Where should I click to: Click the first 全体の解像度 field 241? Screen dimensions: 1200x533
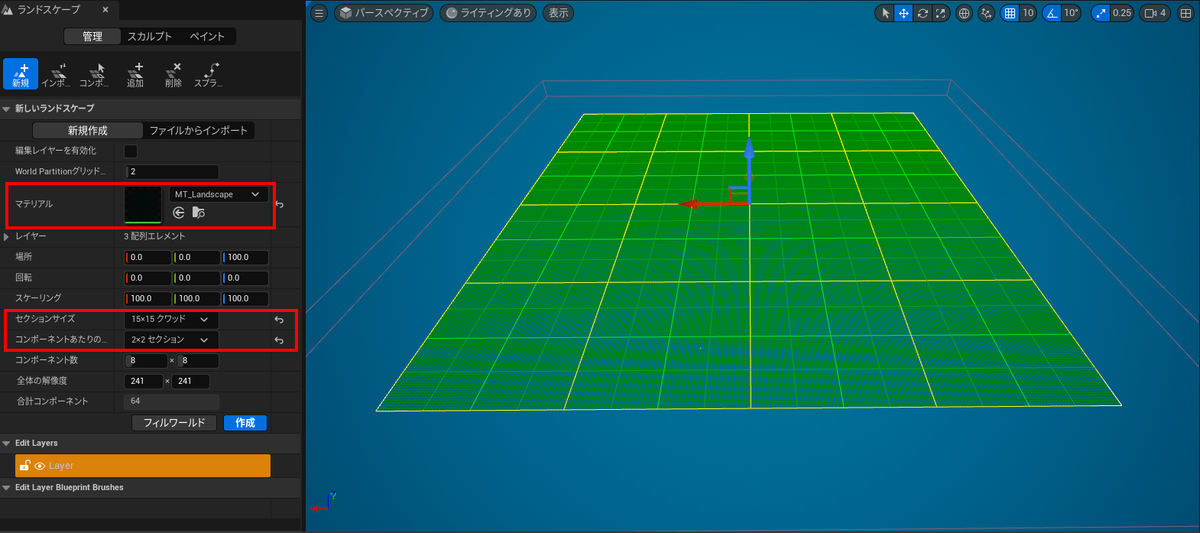(142, 381)
